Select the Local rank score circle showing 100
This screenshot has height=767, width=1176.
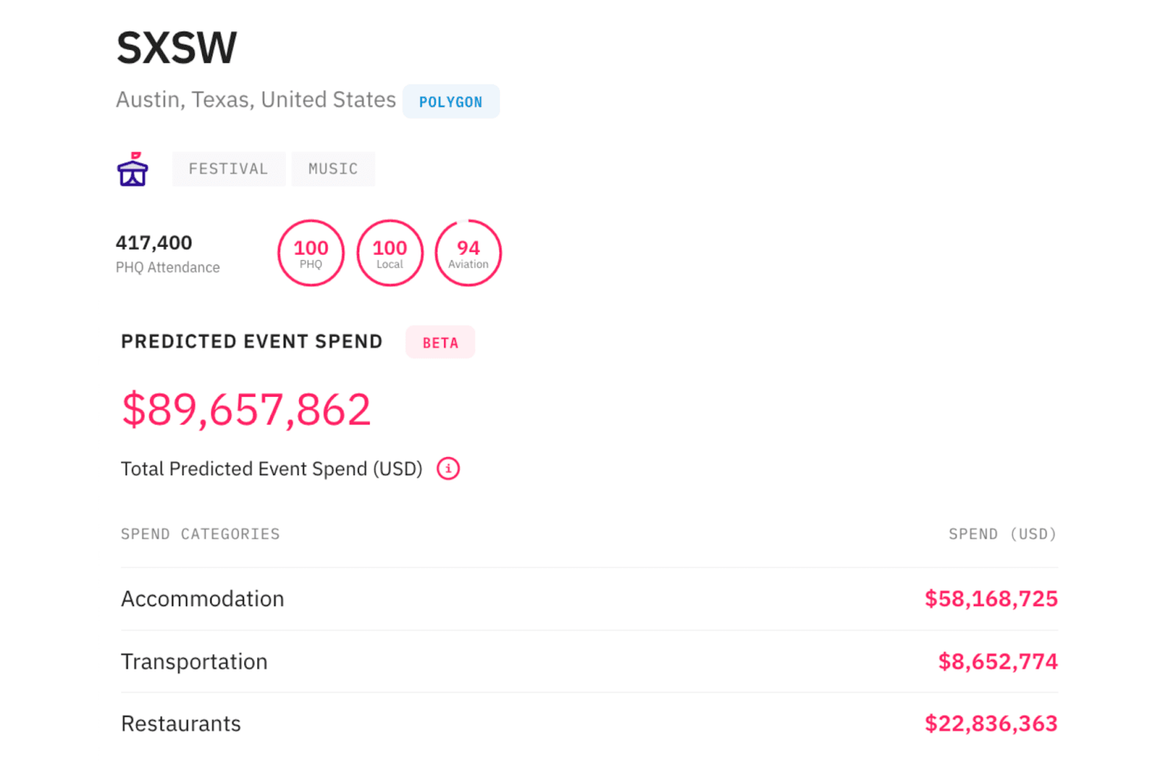(389, 253)
